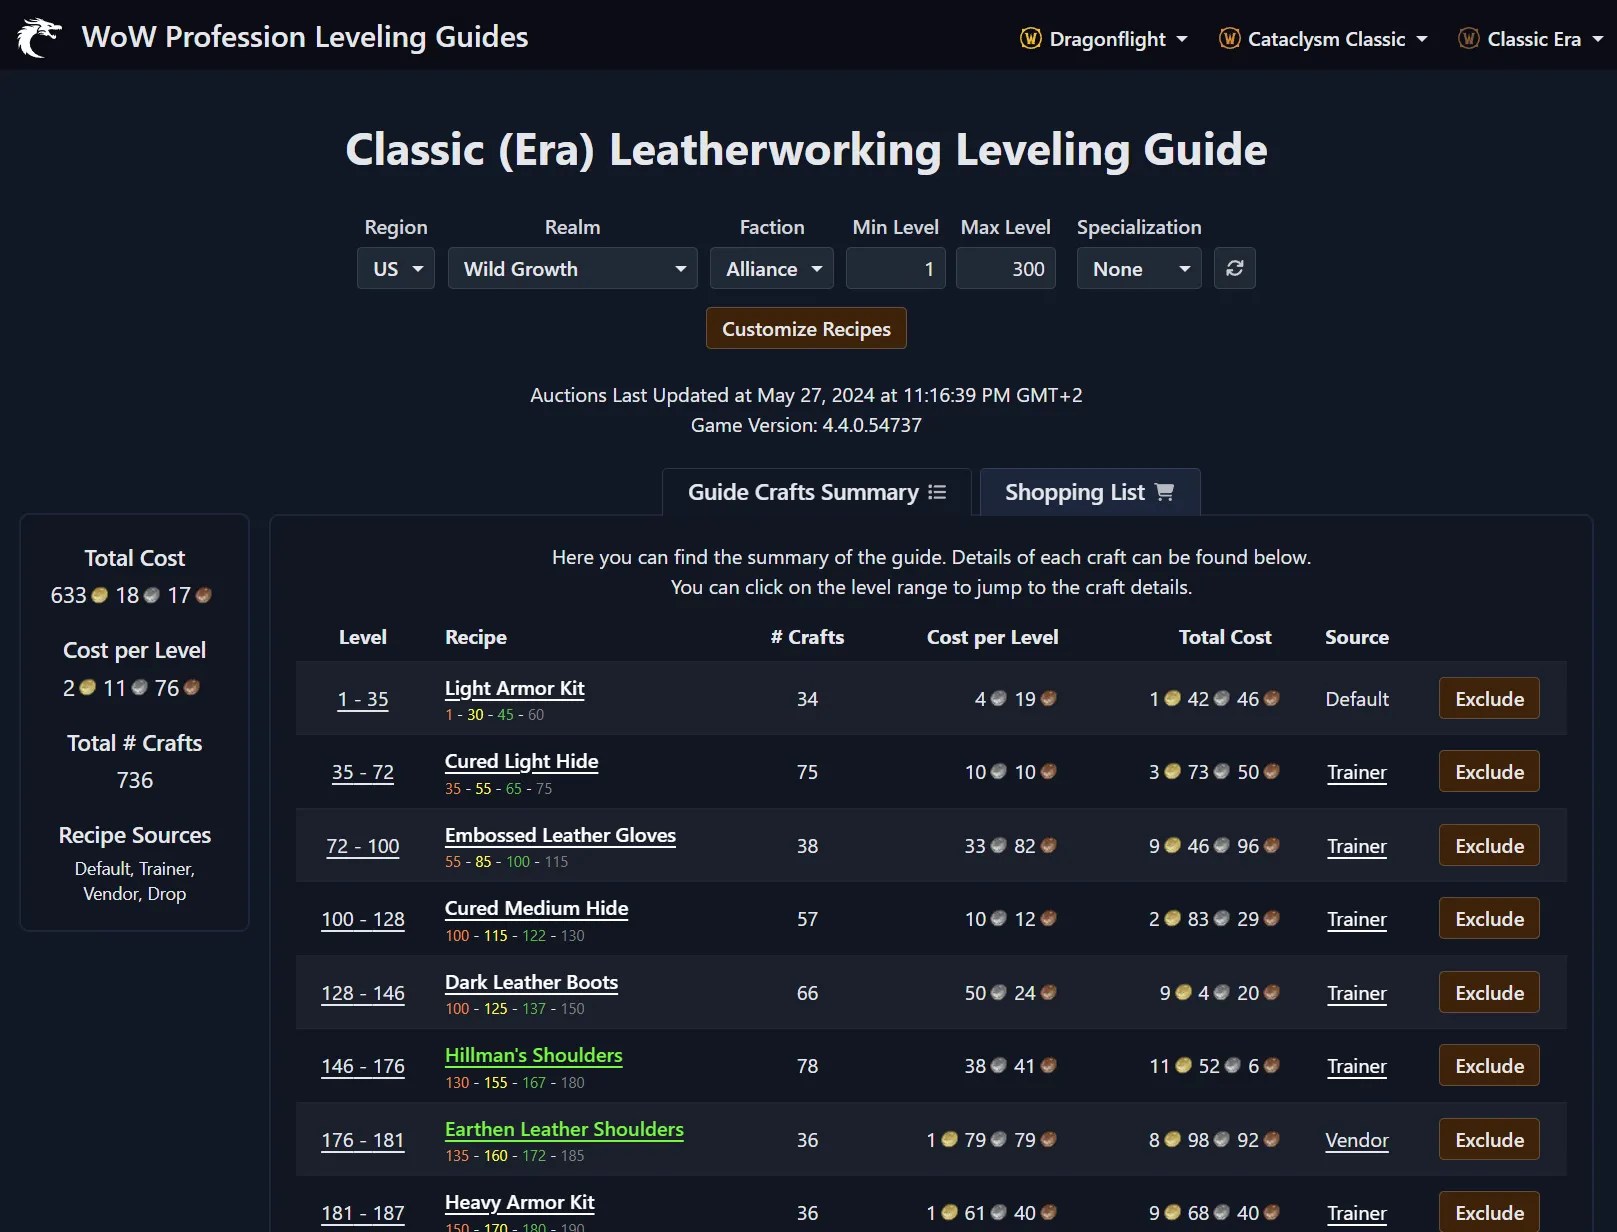This screenshot has height=1232, width=1617.
Task: Open the Realm dropdown showing Wild Growth
Action: 572,268
